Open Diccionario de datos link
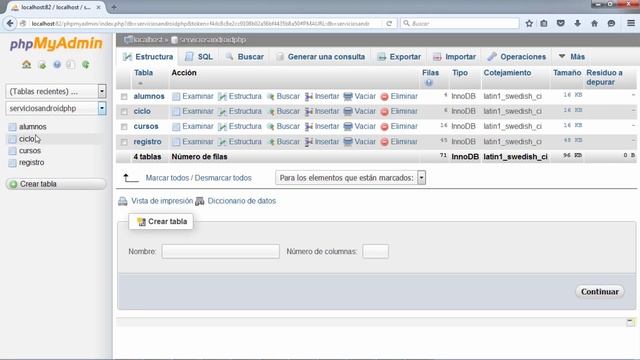640x360 pixels. 242,201
